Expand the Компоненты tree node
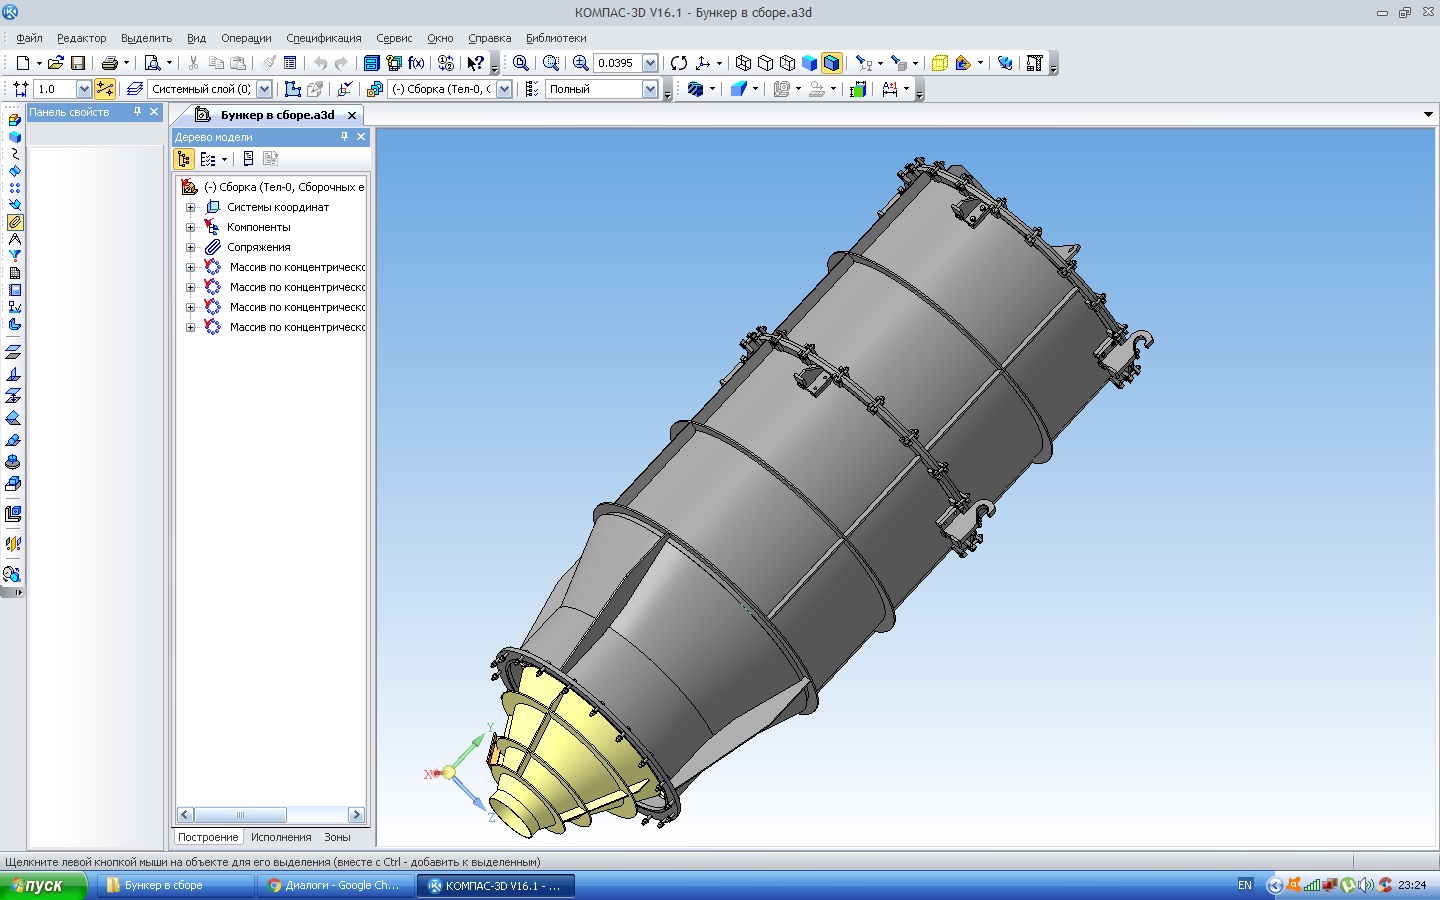Viewport: 1440px width, 900px height. pos(190,227)
